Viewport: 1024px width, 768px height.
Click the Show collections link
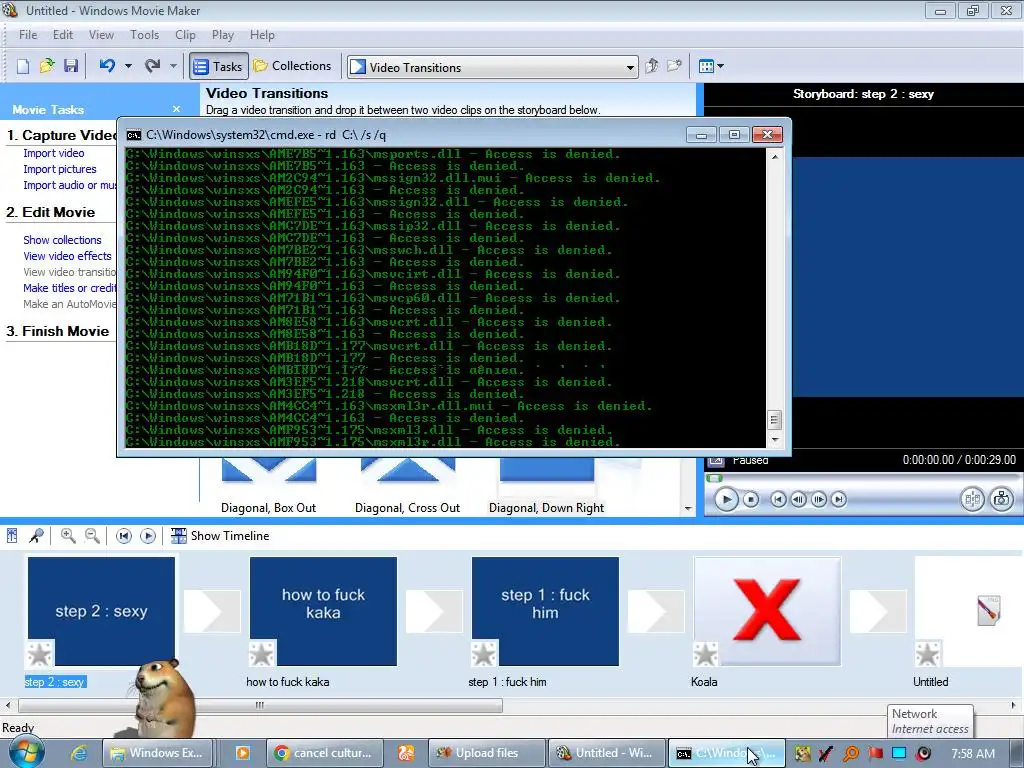point(62,240)
